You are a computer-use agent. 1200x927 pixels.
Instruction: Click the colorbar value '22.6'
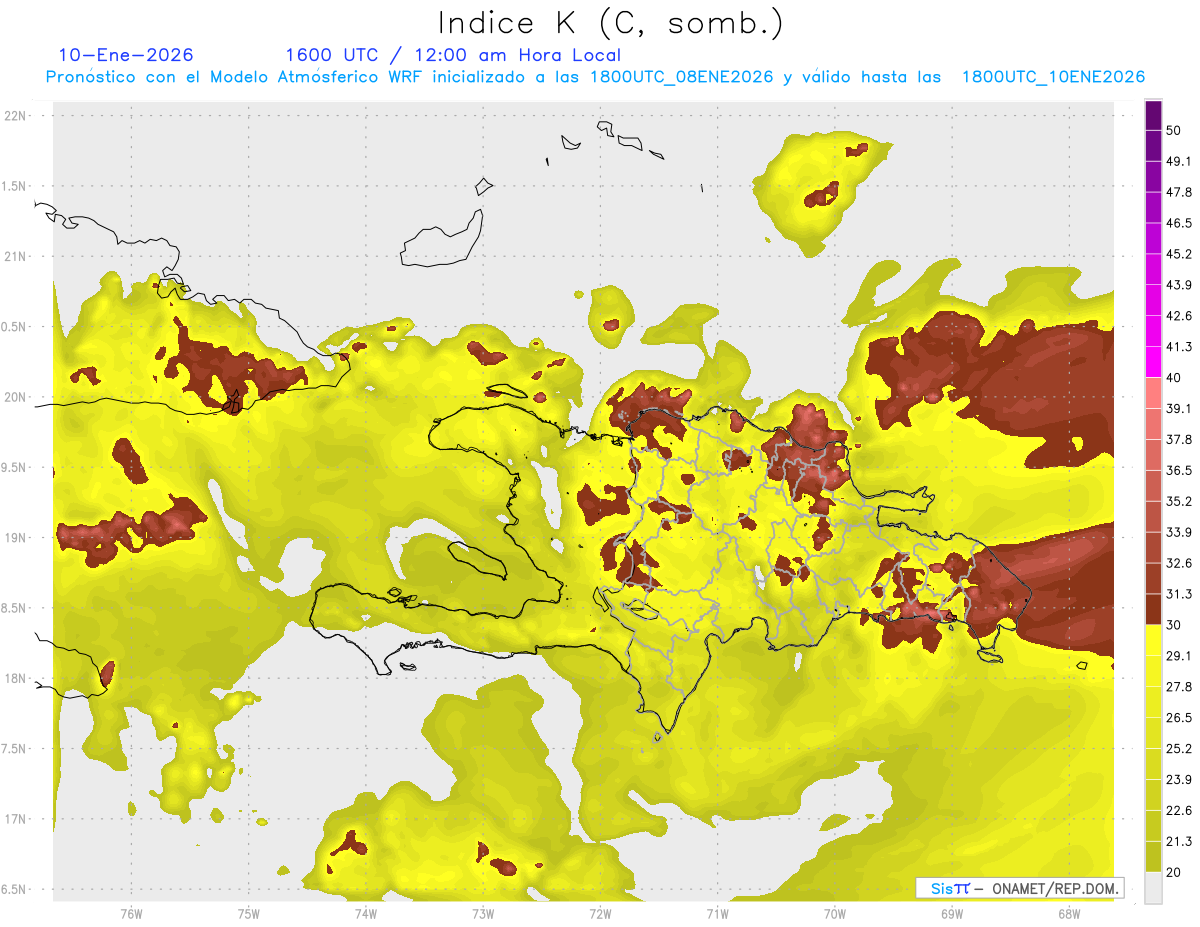coord(1178,811)
